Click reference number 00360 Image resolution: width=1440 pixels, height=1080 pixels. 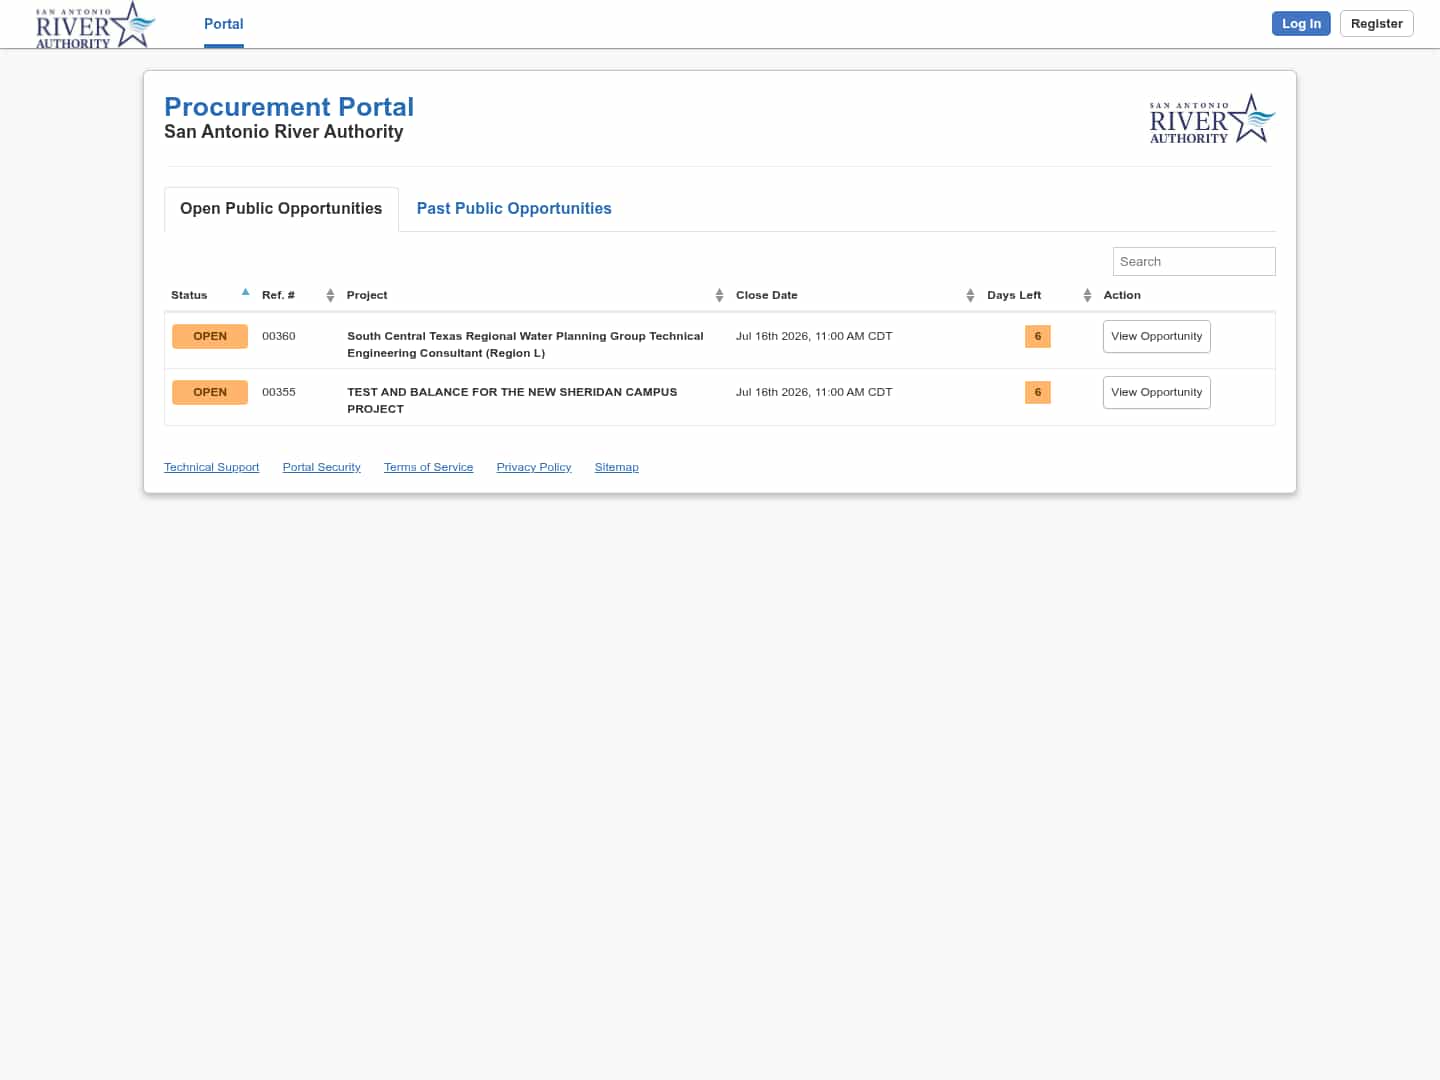(279, 336)
